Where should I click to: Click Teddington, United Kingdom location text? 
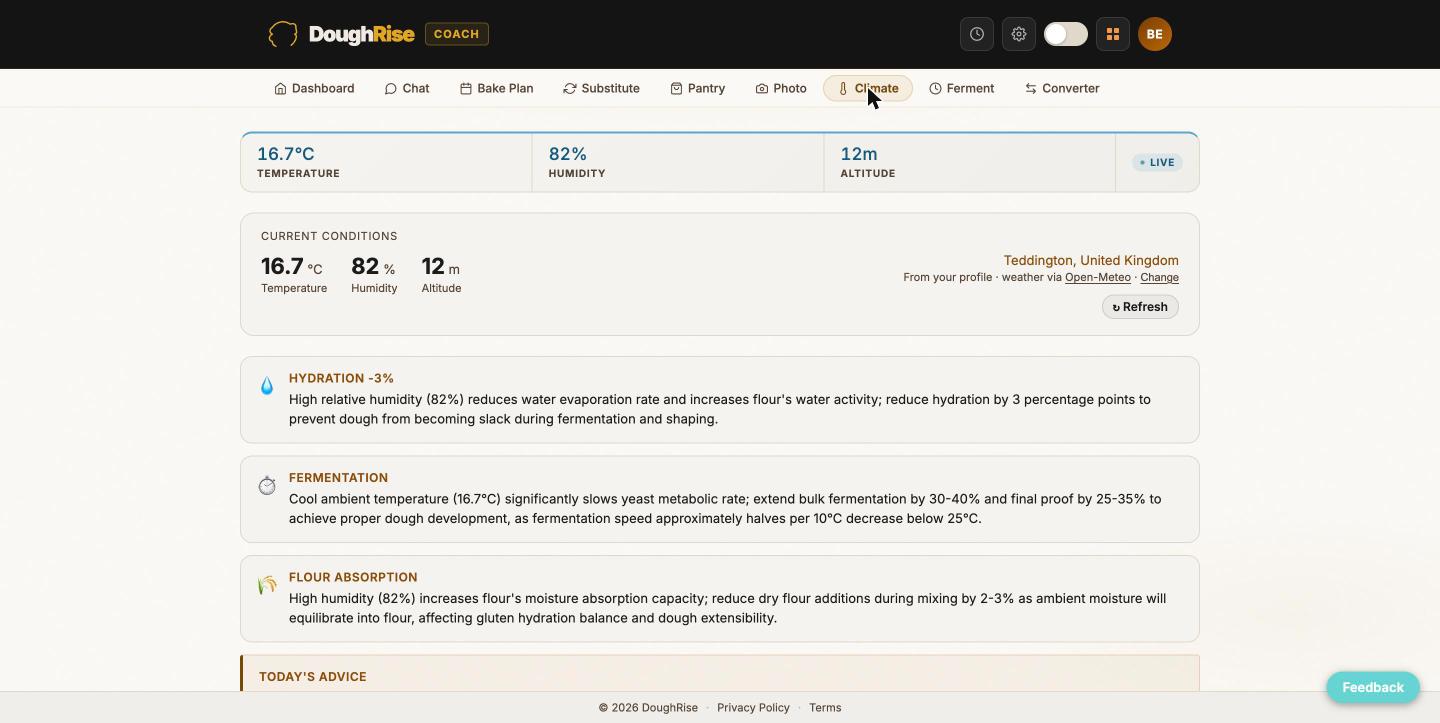(x=1091, y=260)
